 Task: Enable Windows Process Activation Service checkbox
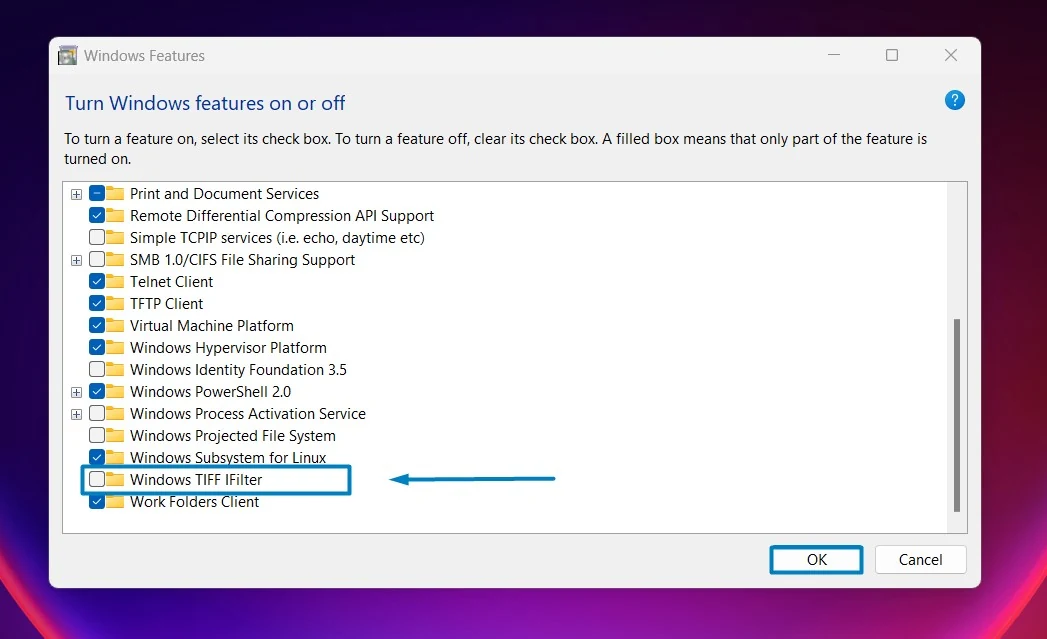point(97,413)
